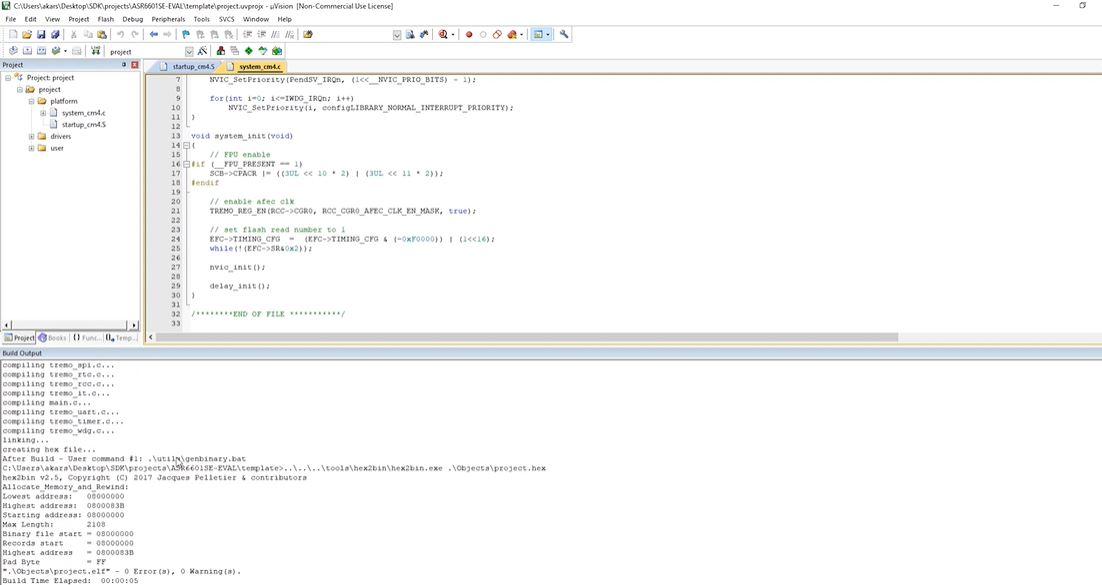Viewport: 1102px width, 585px height.
Task: Open Options for Target
Action: [202, 51]
